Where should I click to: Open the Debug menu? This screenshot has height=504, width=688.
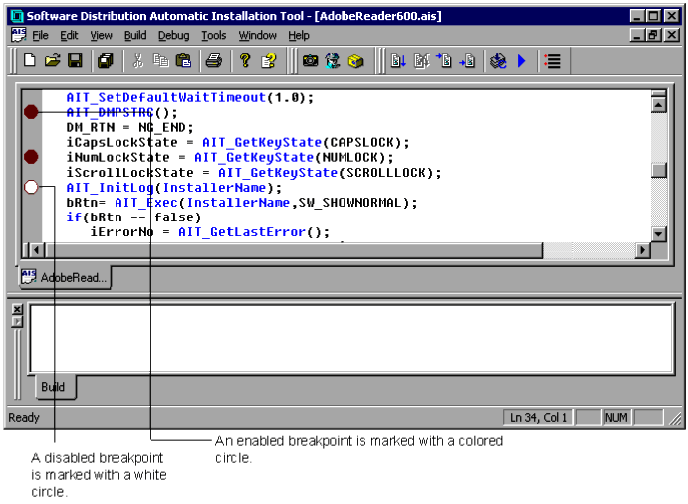(173, 35)
